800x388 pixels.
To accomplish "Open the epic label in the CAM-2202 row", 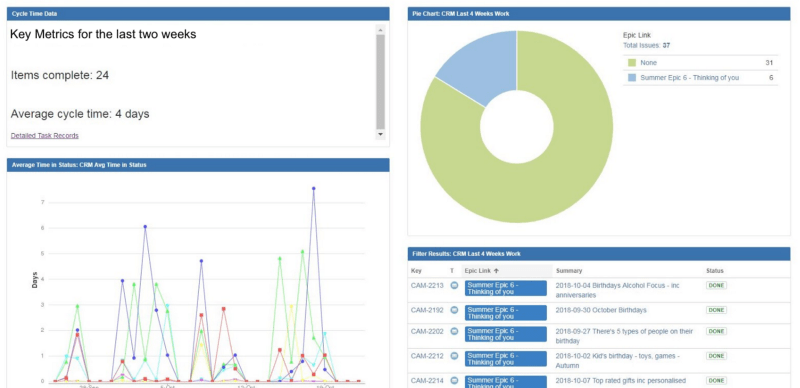I will pos(506,334).
